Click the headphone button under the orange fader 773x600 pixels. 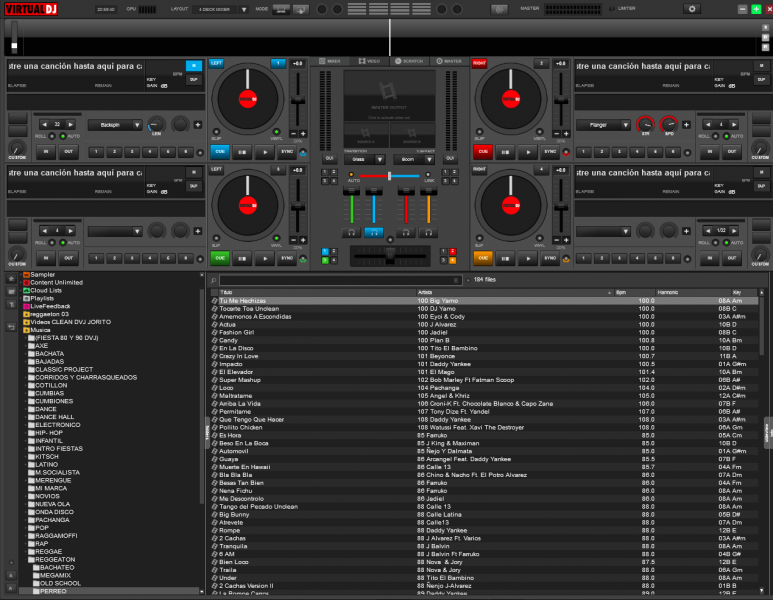428,233
